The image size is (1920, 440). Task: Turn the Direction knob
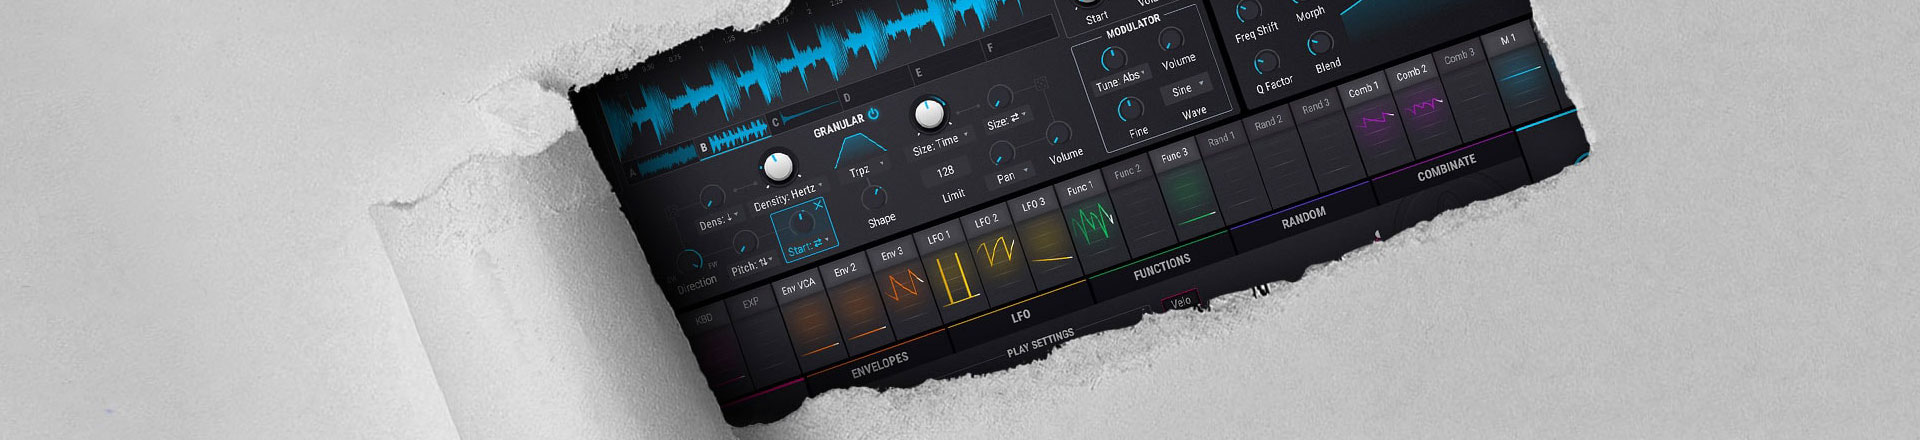[x=690, y=262]
